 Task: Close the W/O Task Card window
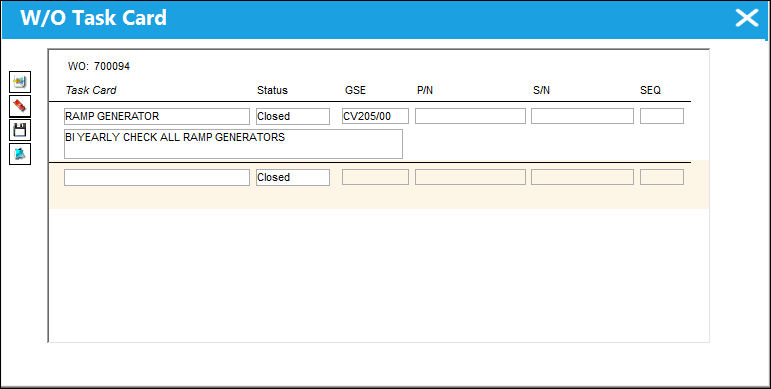coord(746,18)
